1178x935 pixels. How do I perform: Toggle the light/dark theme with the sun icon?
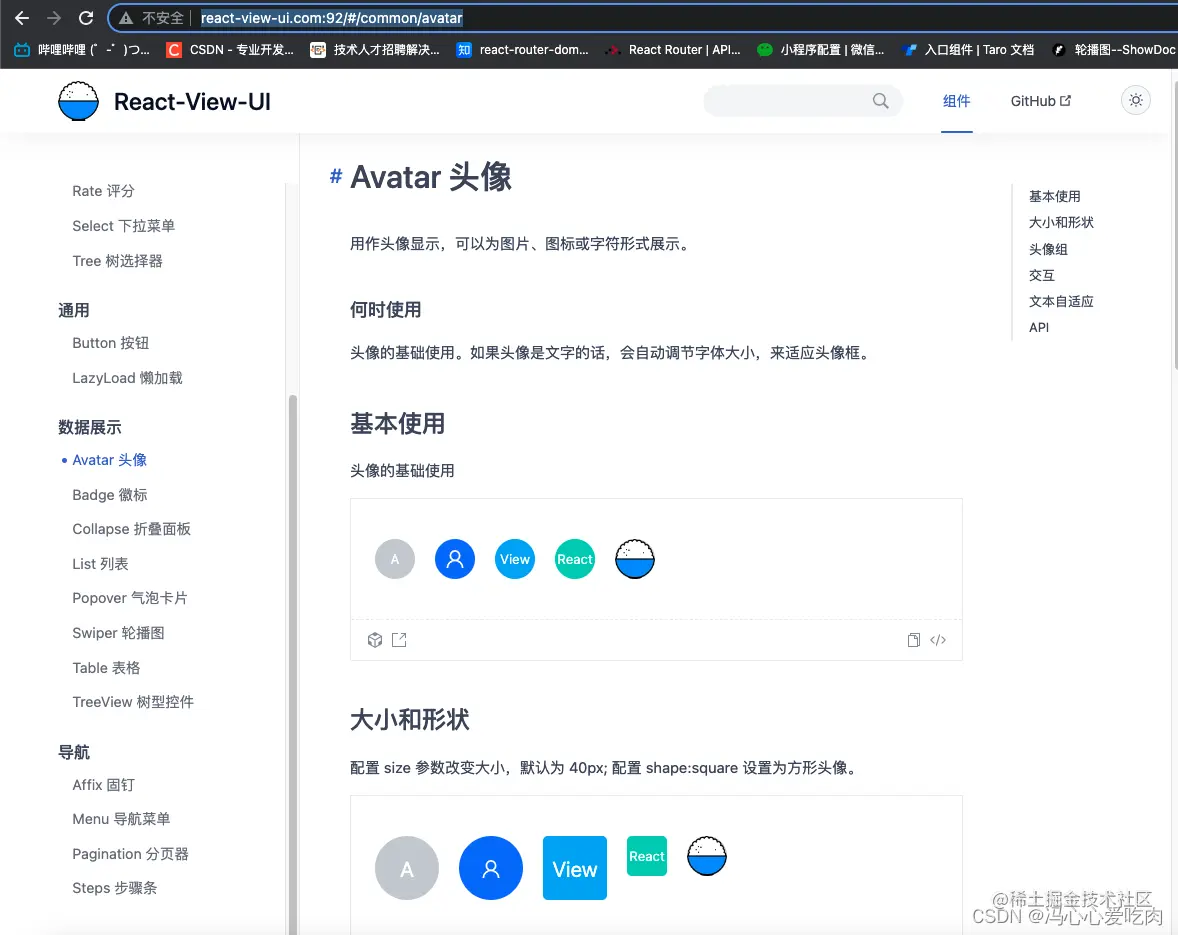(1135, 100)
